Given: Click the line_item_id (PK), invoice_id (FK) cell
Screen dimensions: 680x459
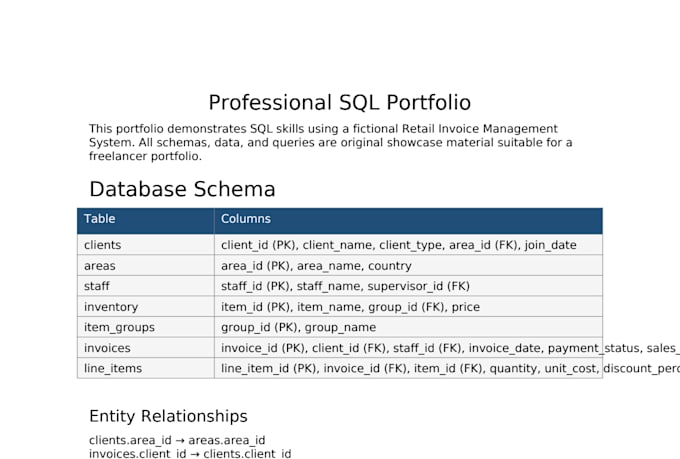Looking at the screenshot, I should [x=408, y=368].
